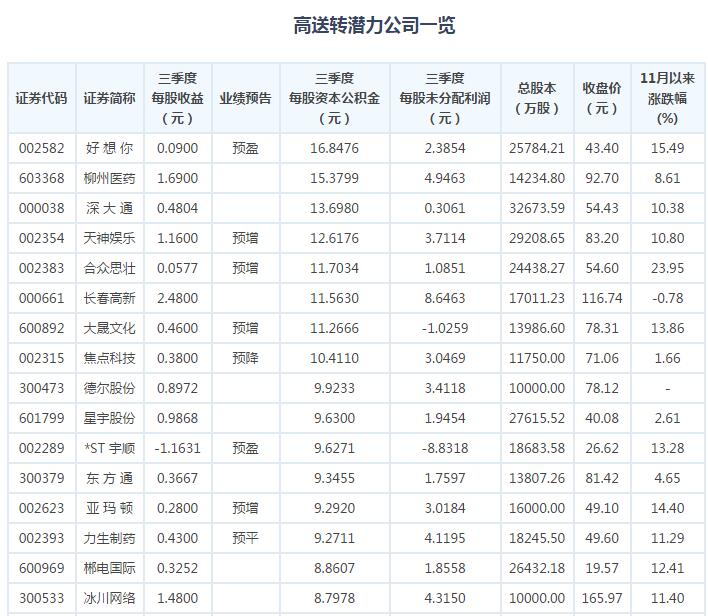The height and width of the screenshot is (616, 708).
Task: Click the 收盘价(元) column header
Action: 602,98
